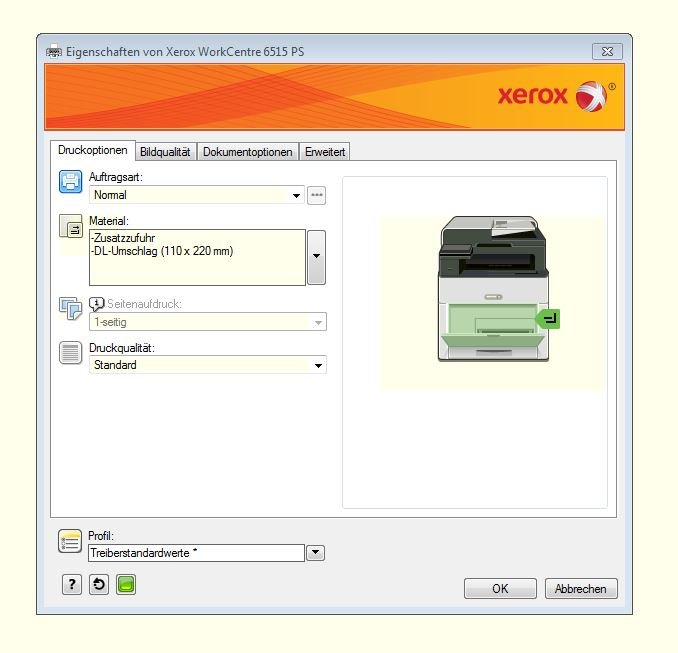678x653 pixels.
Task: Click the '-Zusatzzufuhr' material line
Action: tap(122, 237)
